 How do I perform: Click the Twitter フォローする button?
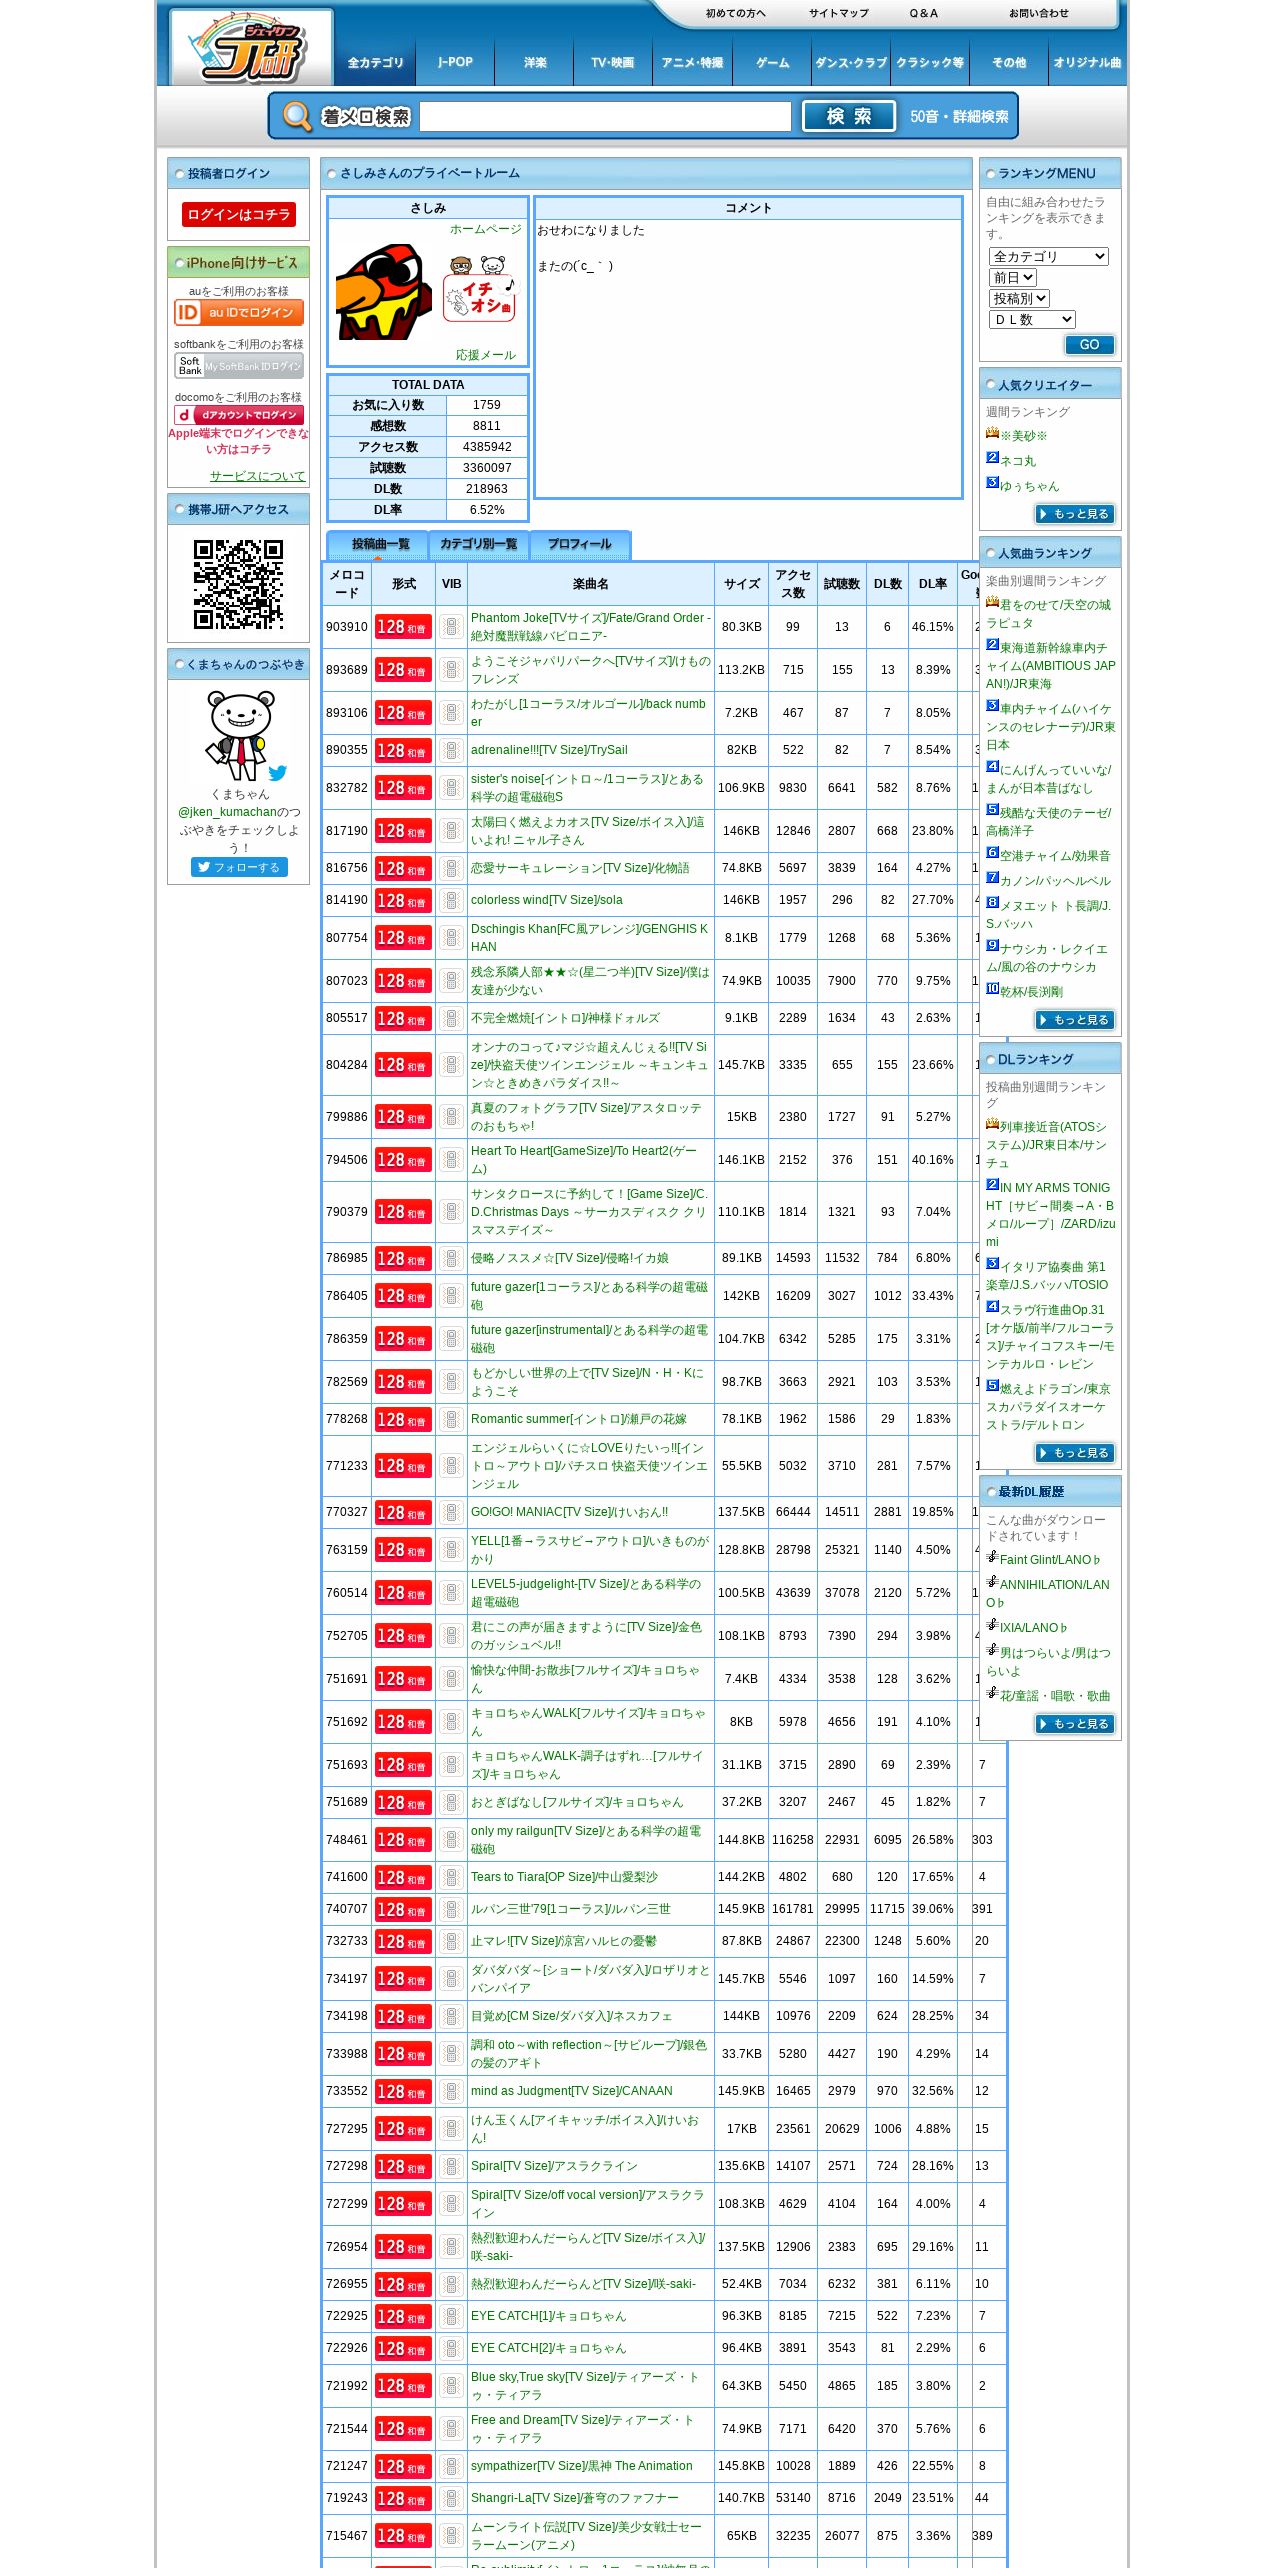point(239,867)
